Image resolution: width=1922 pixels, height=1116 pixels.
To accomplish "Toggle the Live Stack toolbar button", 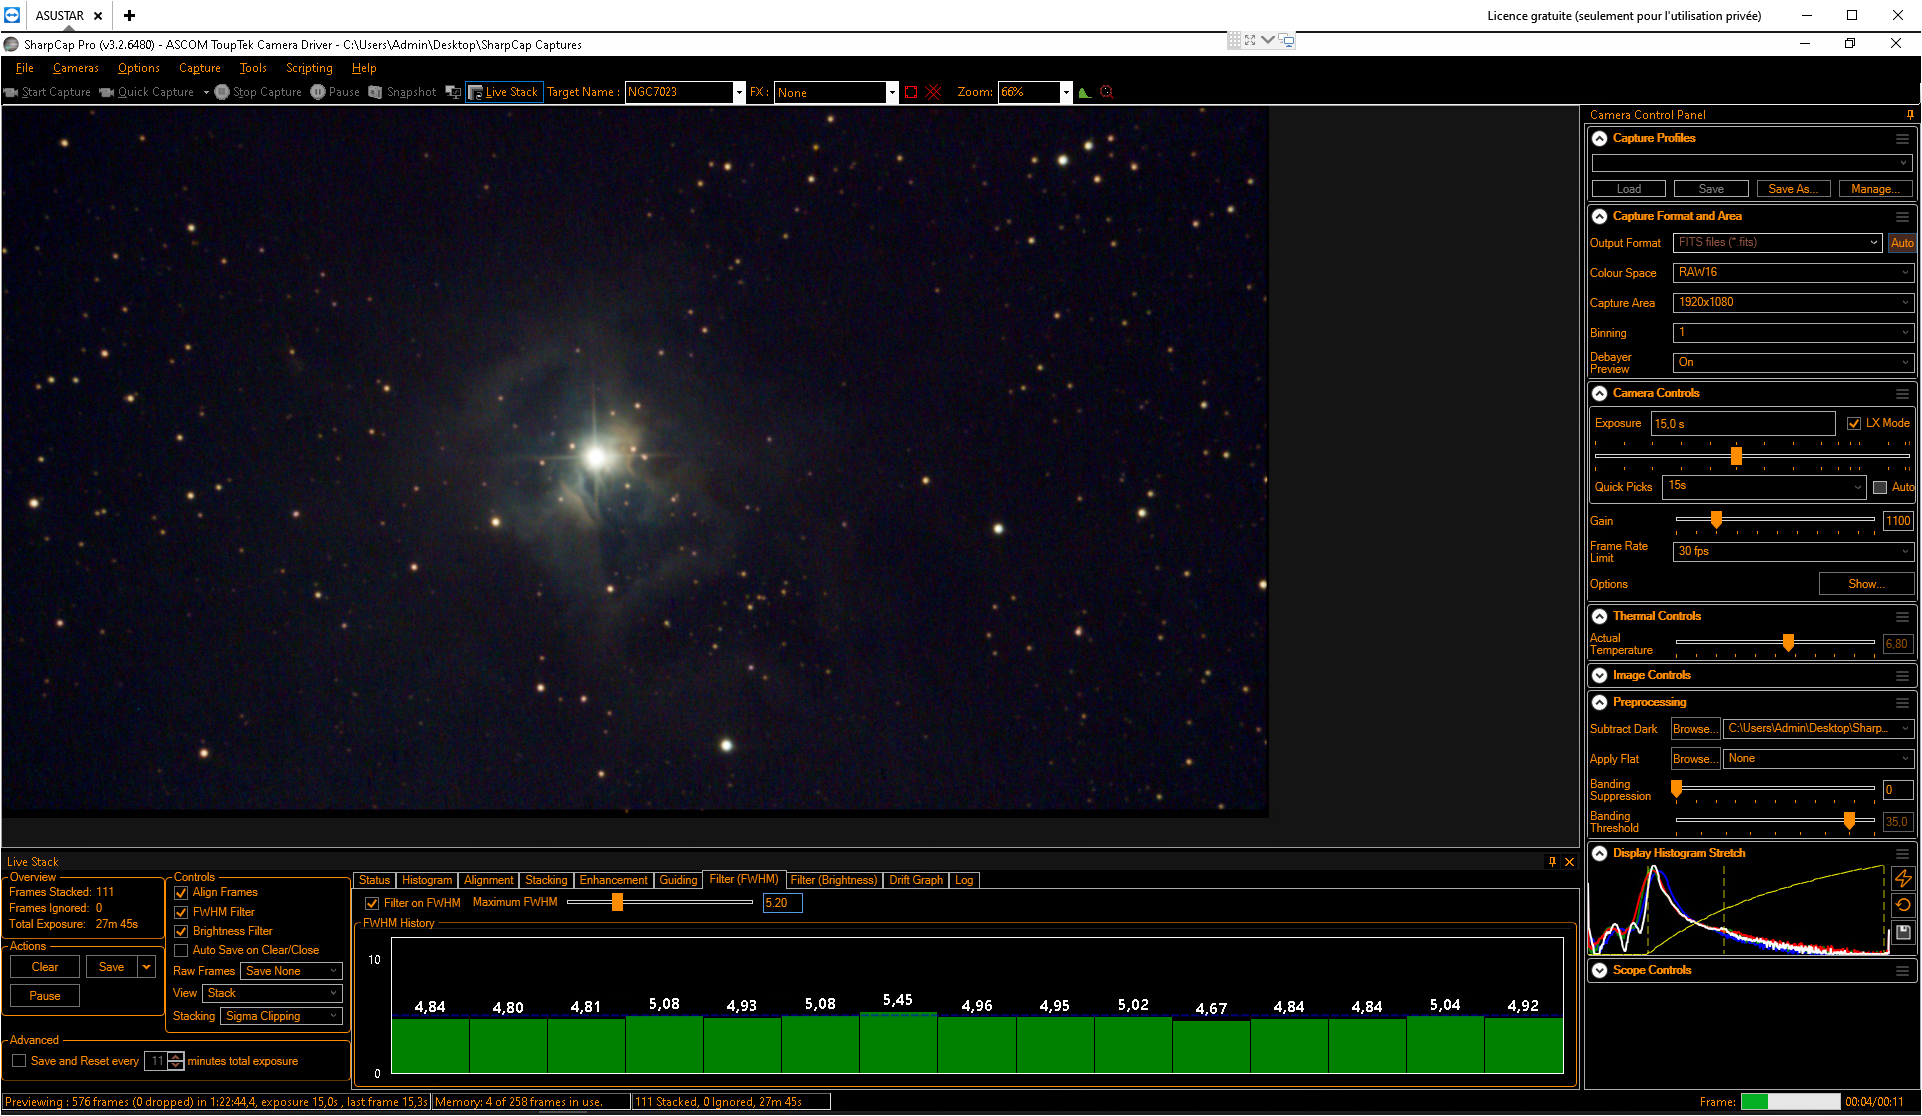I will [504, 92].
